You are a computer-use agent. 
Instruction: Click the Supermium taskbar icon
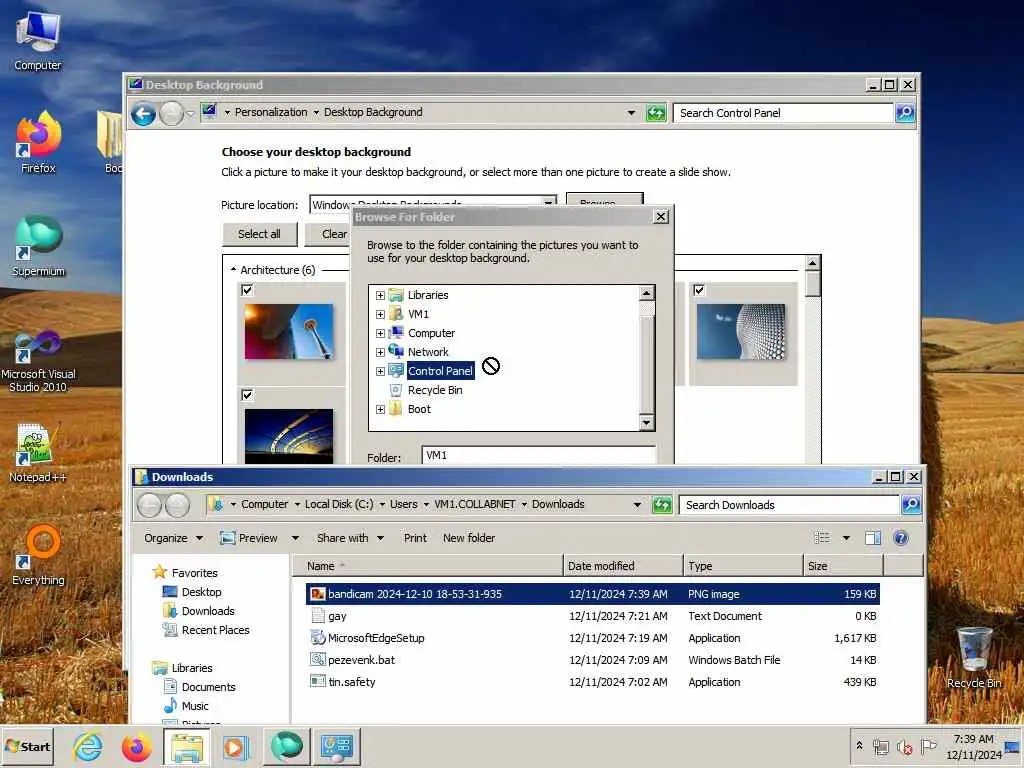click(x=286, y=746)
